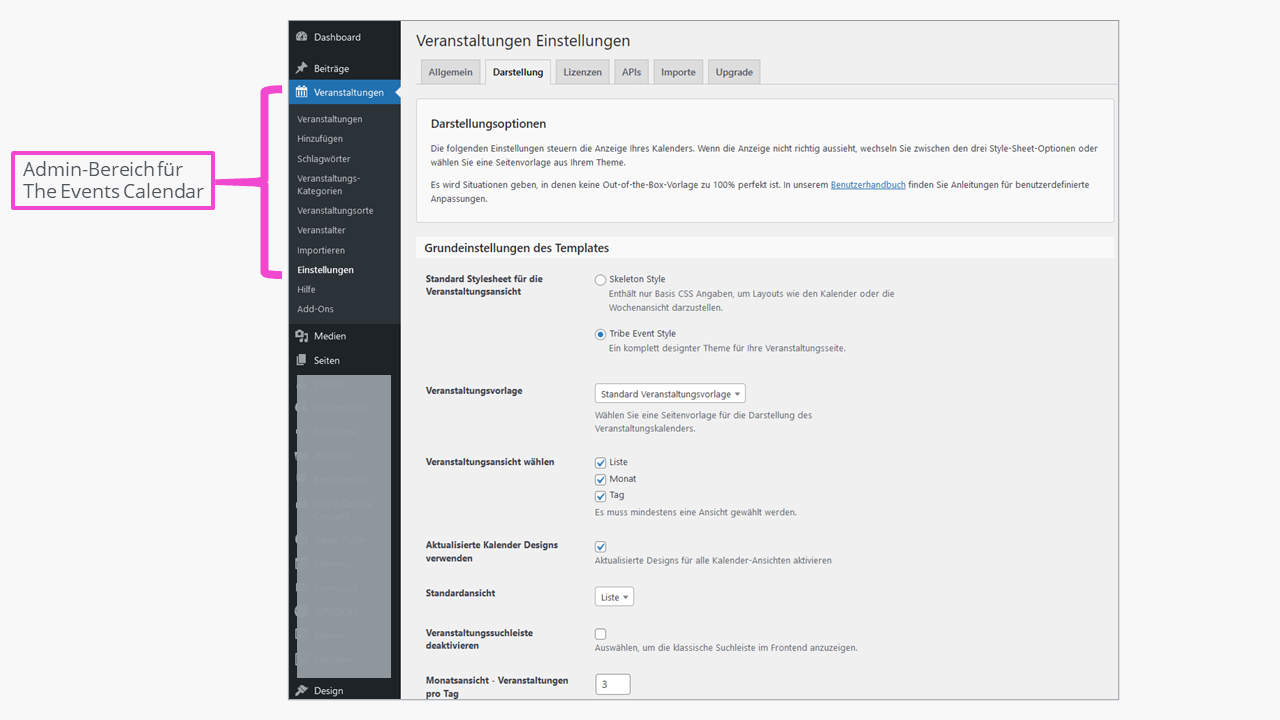Switch to the Importe tab

[678, 72]
